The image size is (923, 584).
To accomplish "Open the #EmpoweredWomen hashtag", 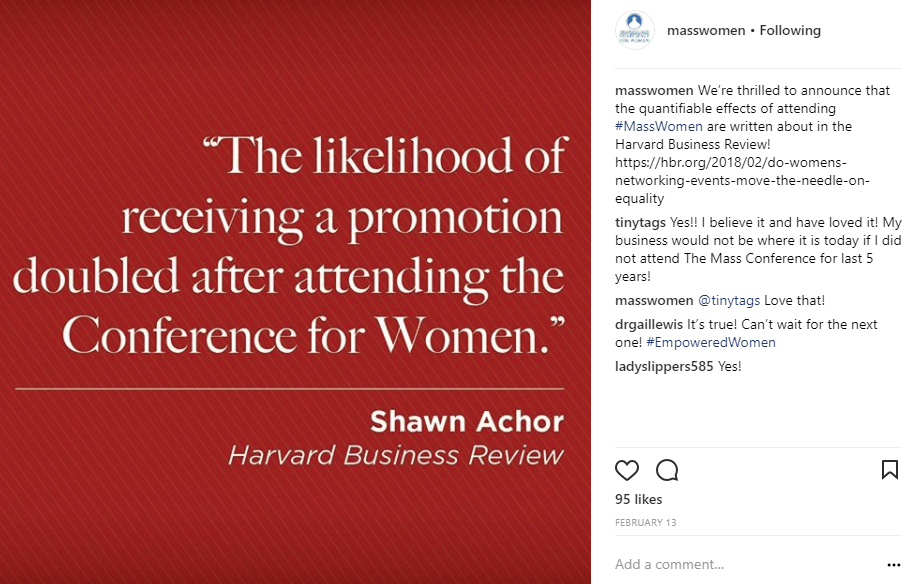I will point(711,342).
